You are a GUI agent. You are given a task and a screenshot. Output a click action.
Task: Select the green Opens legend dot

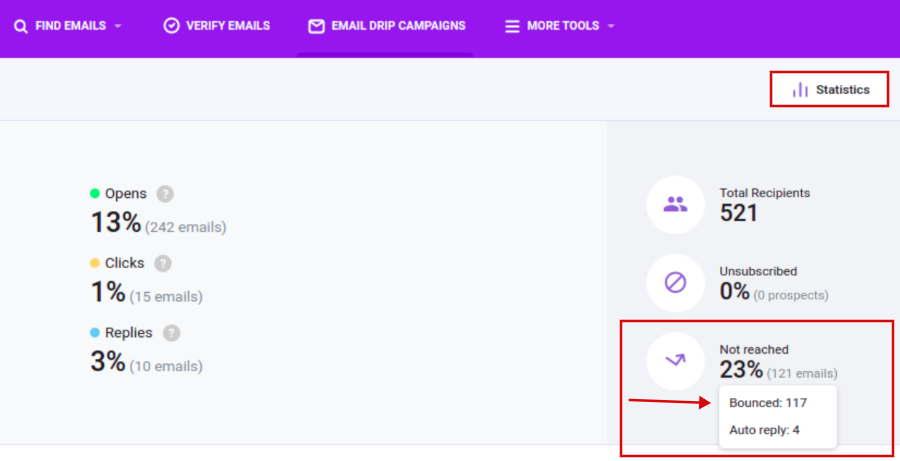coord(95,193)
